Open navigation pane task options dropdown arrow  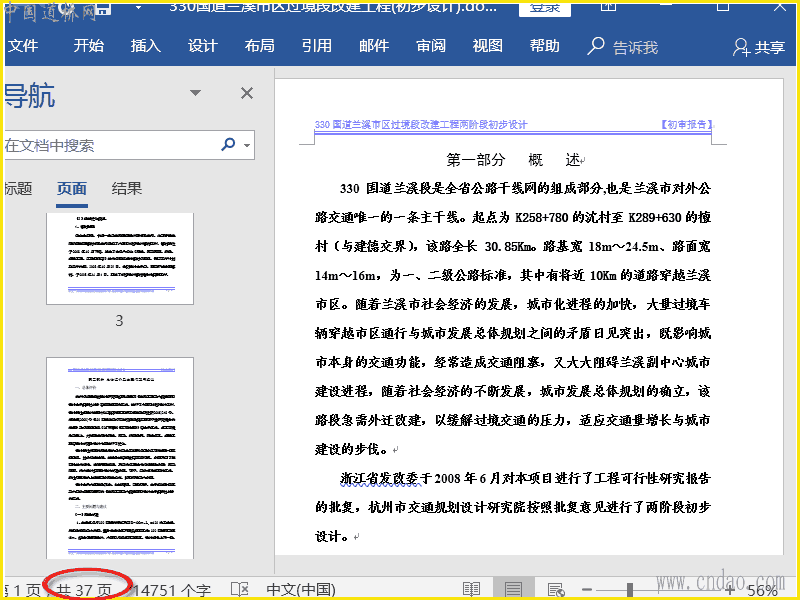(x=196, y=93)
